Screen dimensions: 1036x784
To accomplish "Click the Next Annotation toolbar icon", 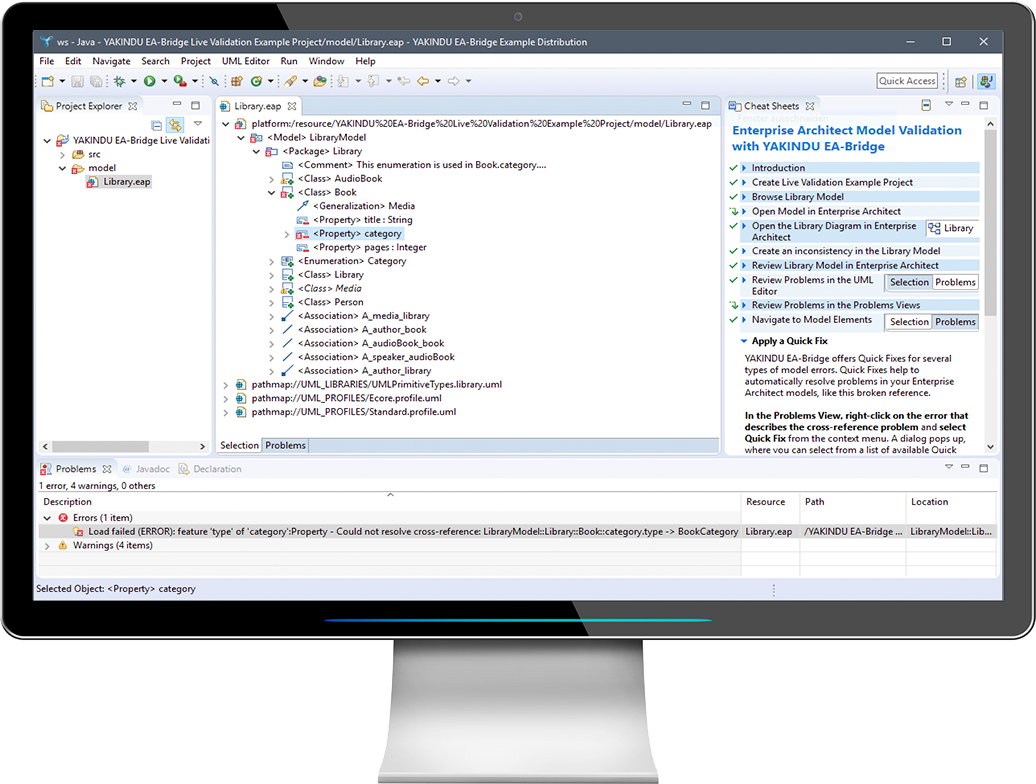I will point(343,81).
